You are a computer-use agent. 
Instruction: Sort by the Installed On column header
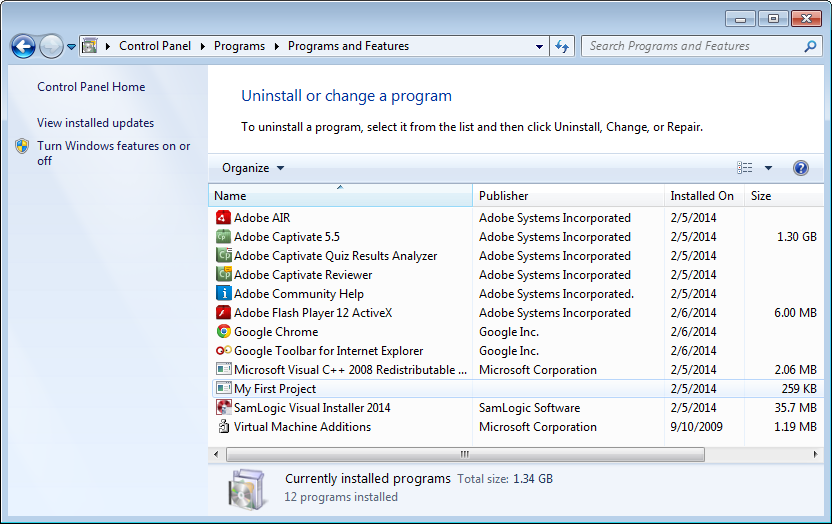point(704,196)
